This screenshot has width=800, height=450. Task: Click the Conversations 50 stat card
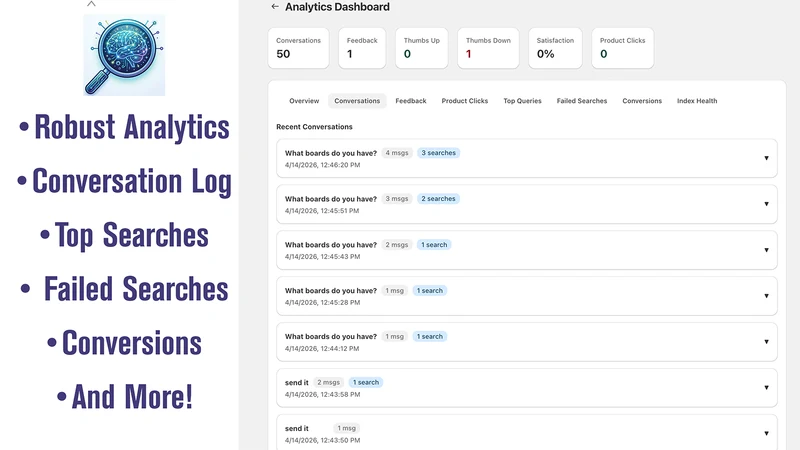click(x=298, y=48)
